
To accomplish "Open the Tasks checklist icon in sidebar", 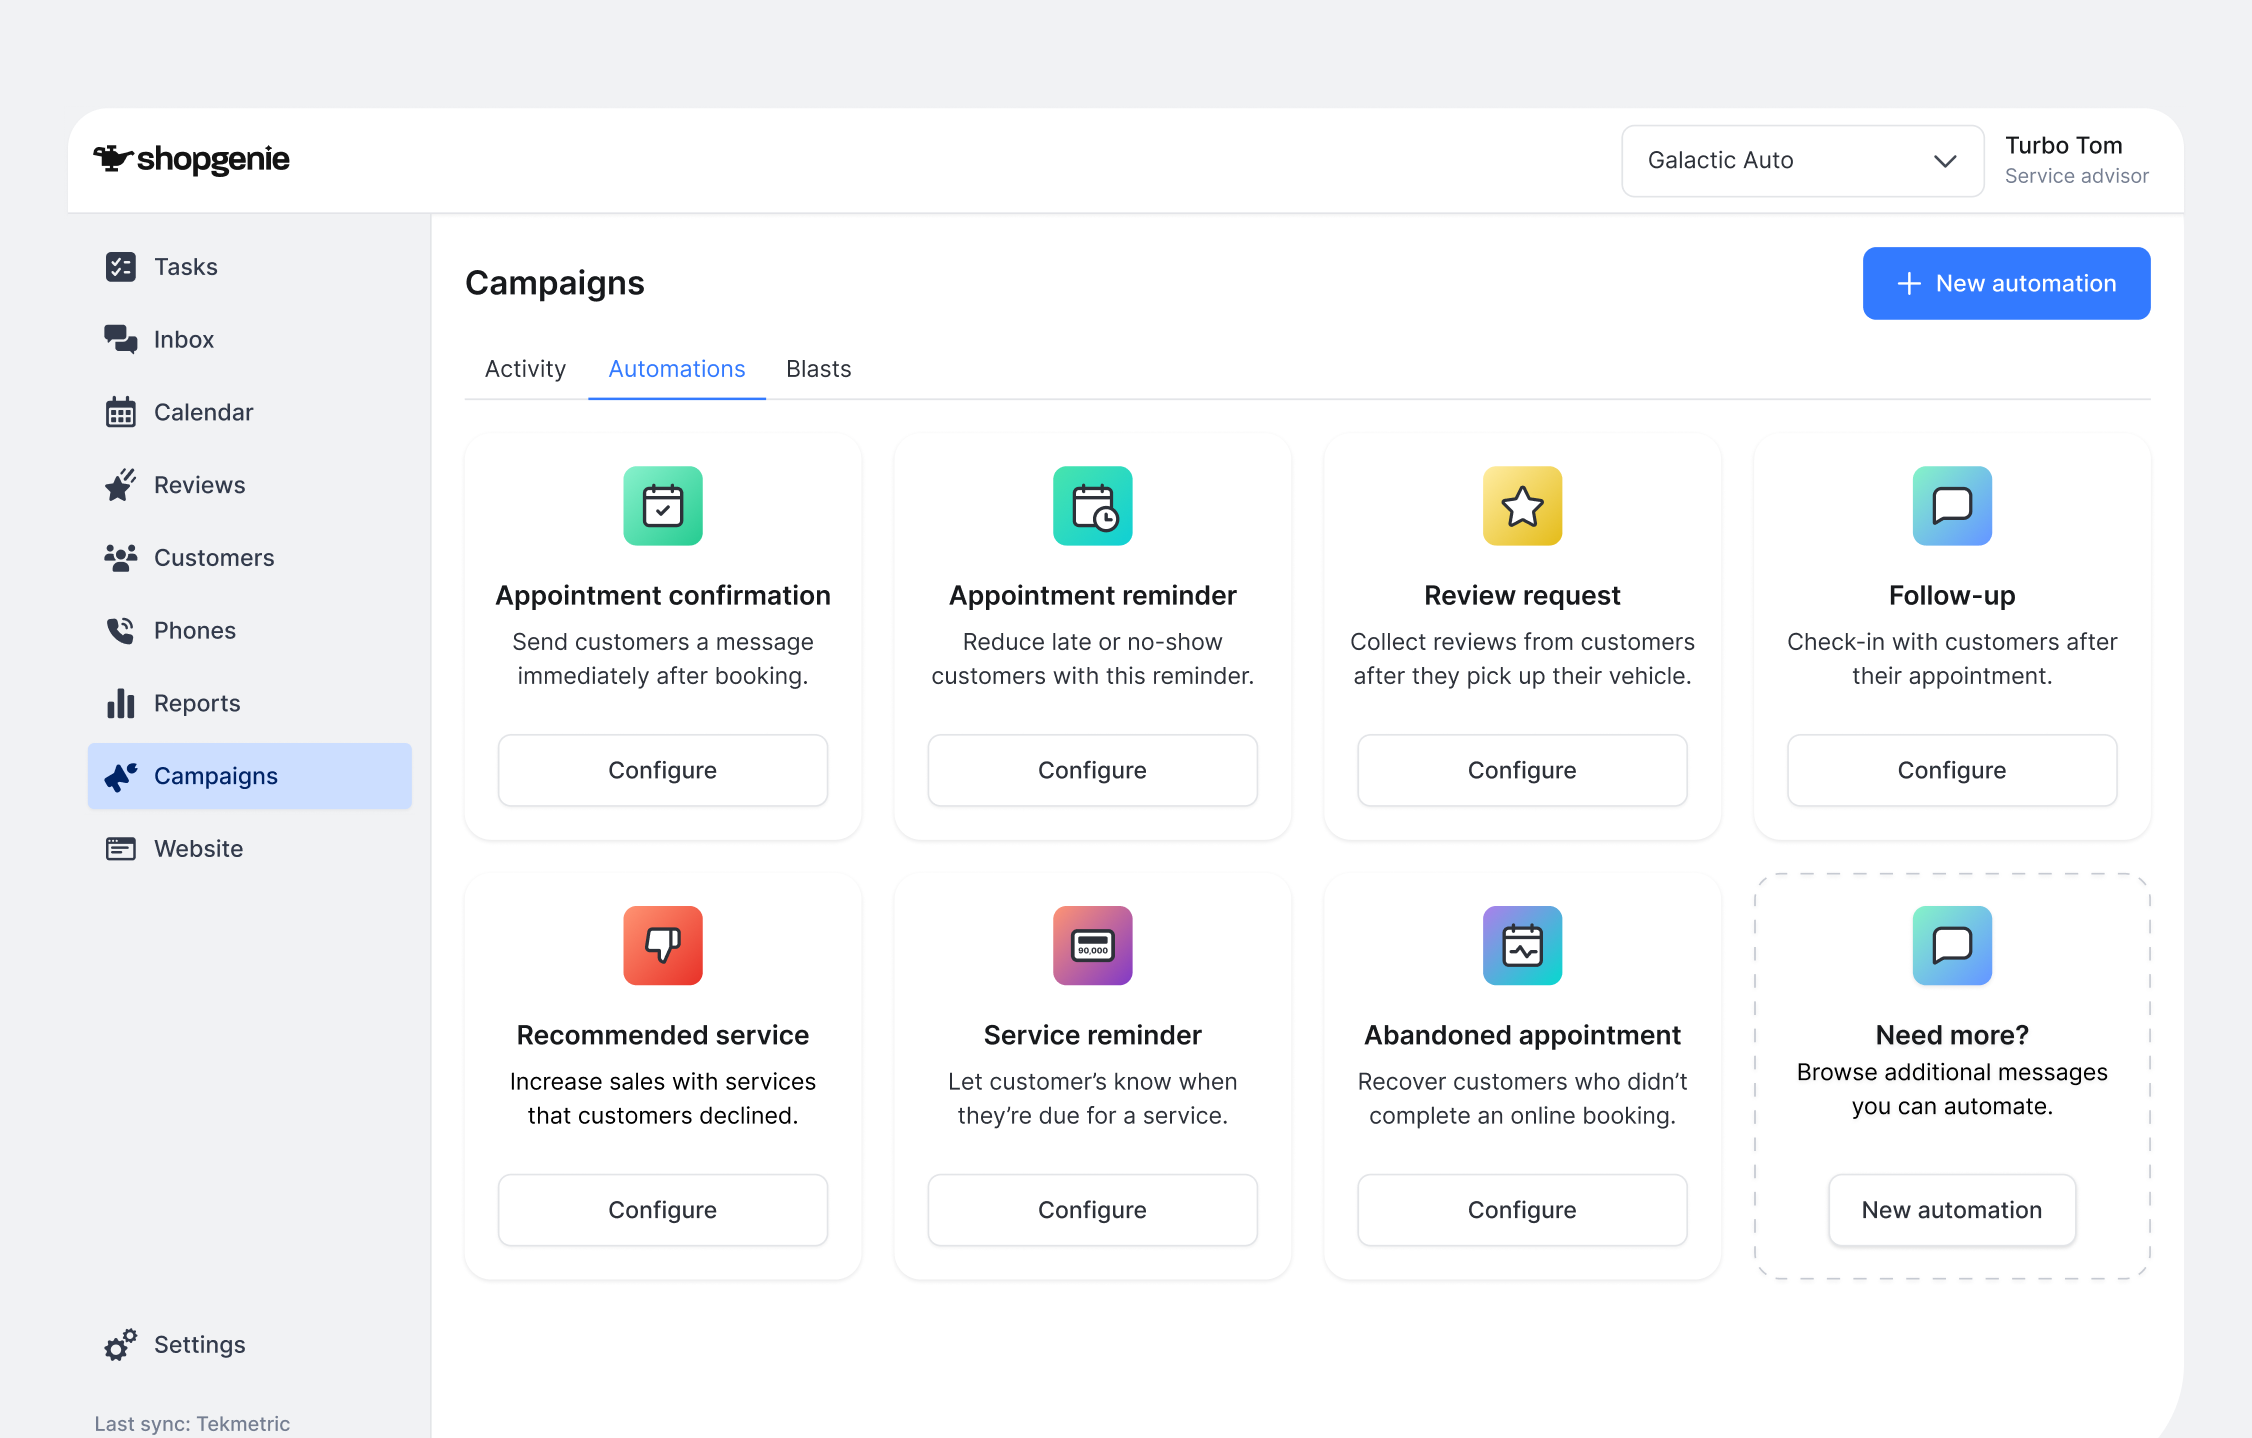I will click(x=120, y=267).
